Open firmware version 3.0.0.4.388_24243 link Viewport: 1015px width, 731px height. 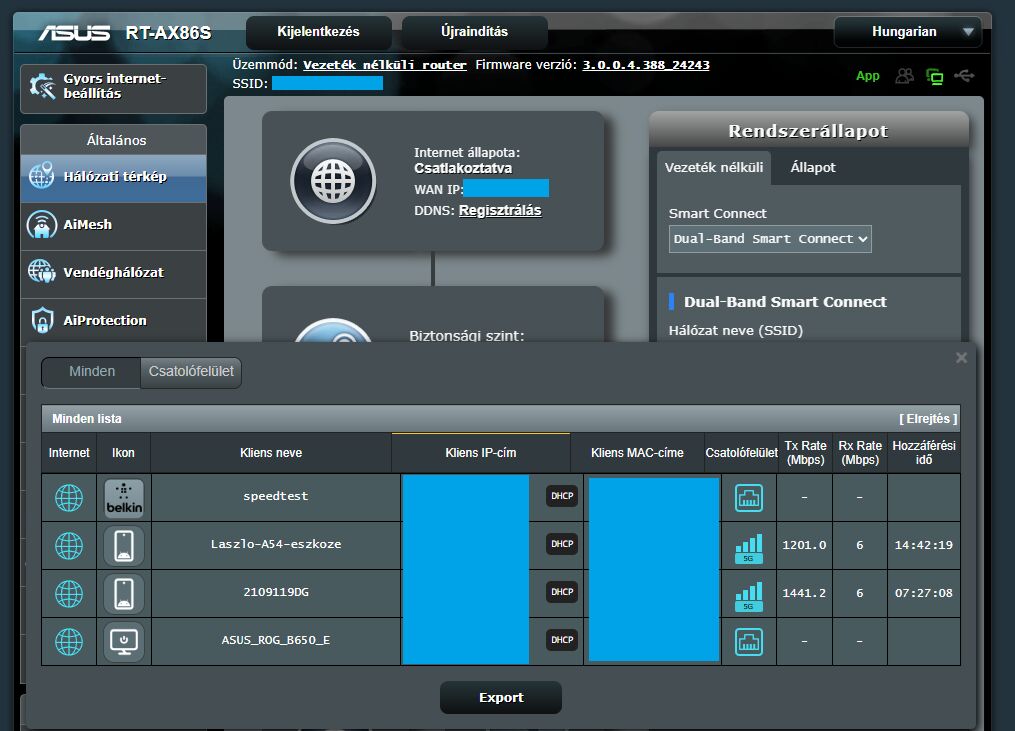646,65
